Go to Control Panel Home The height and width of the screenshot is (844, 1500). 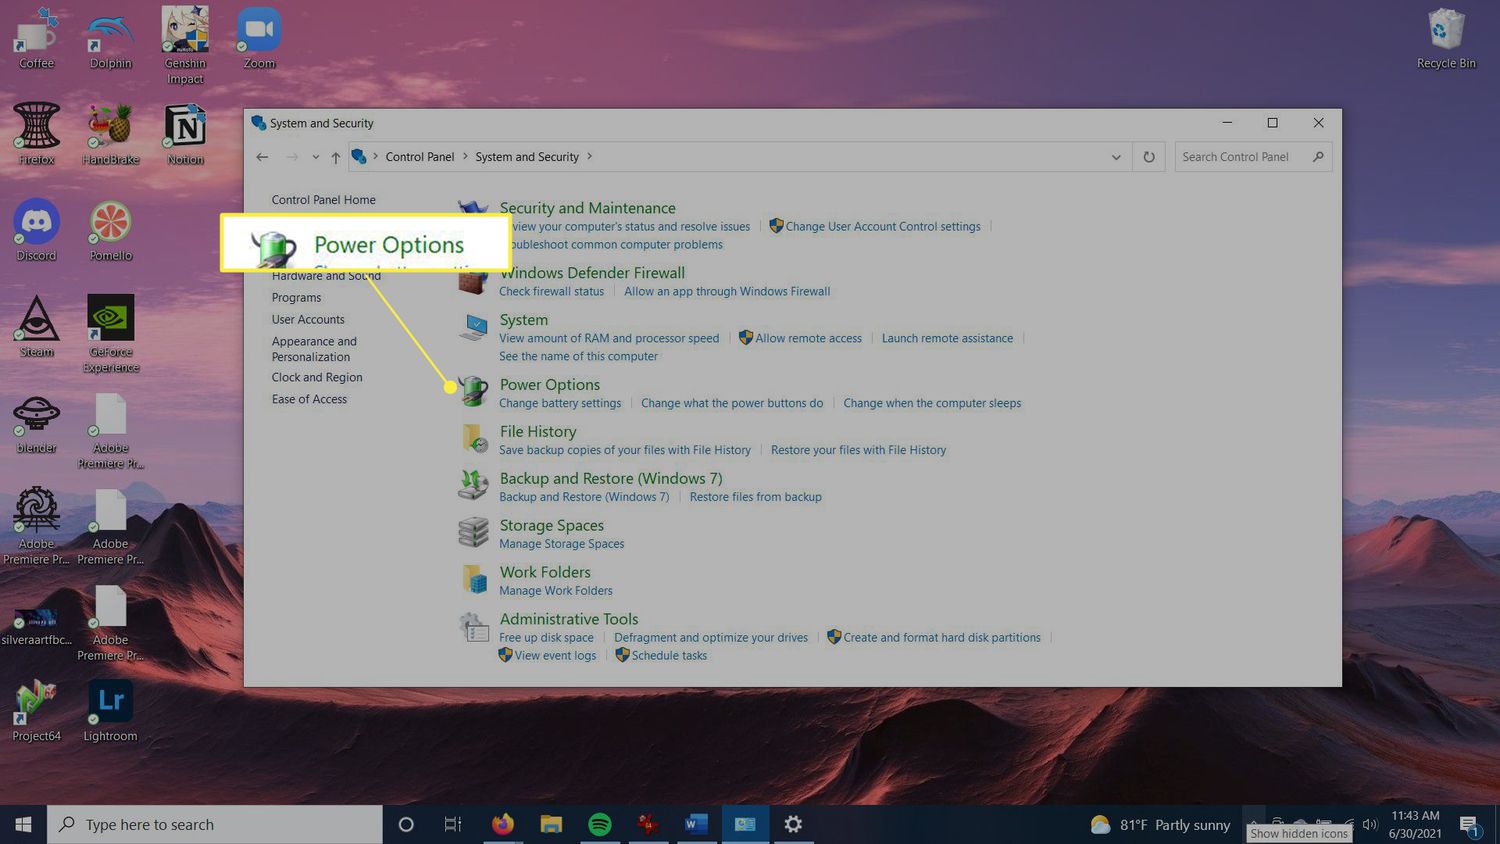point(323,200)
